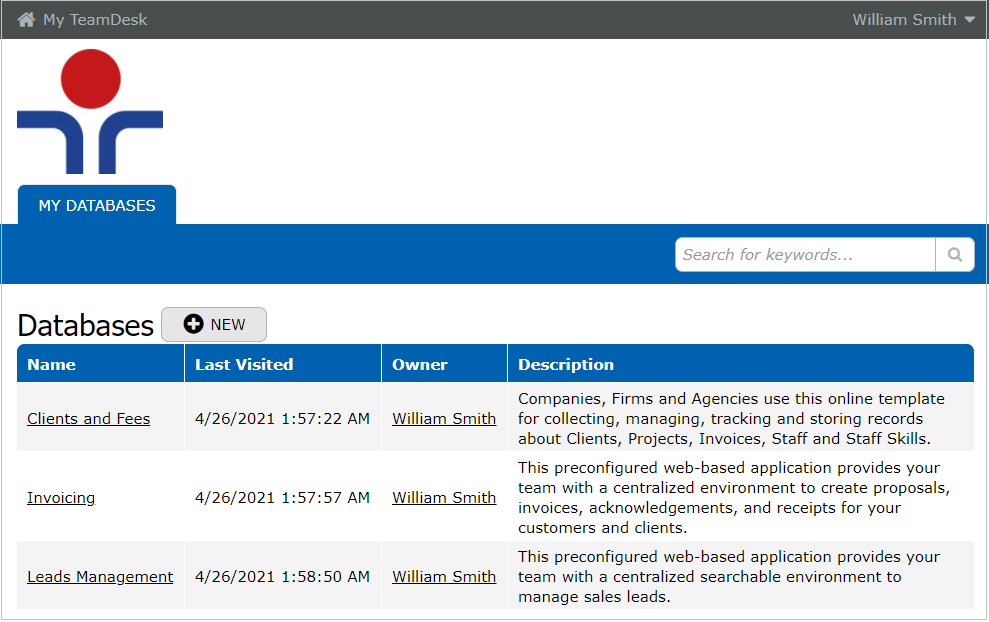
Task: Open the Clients and Fees database
Action: click(88, 419)
